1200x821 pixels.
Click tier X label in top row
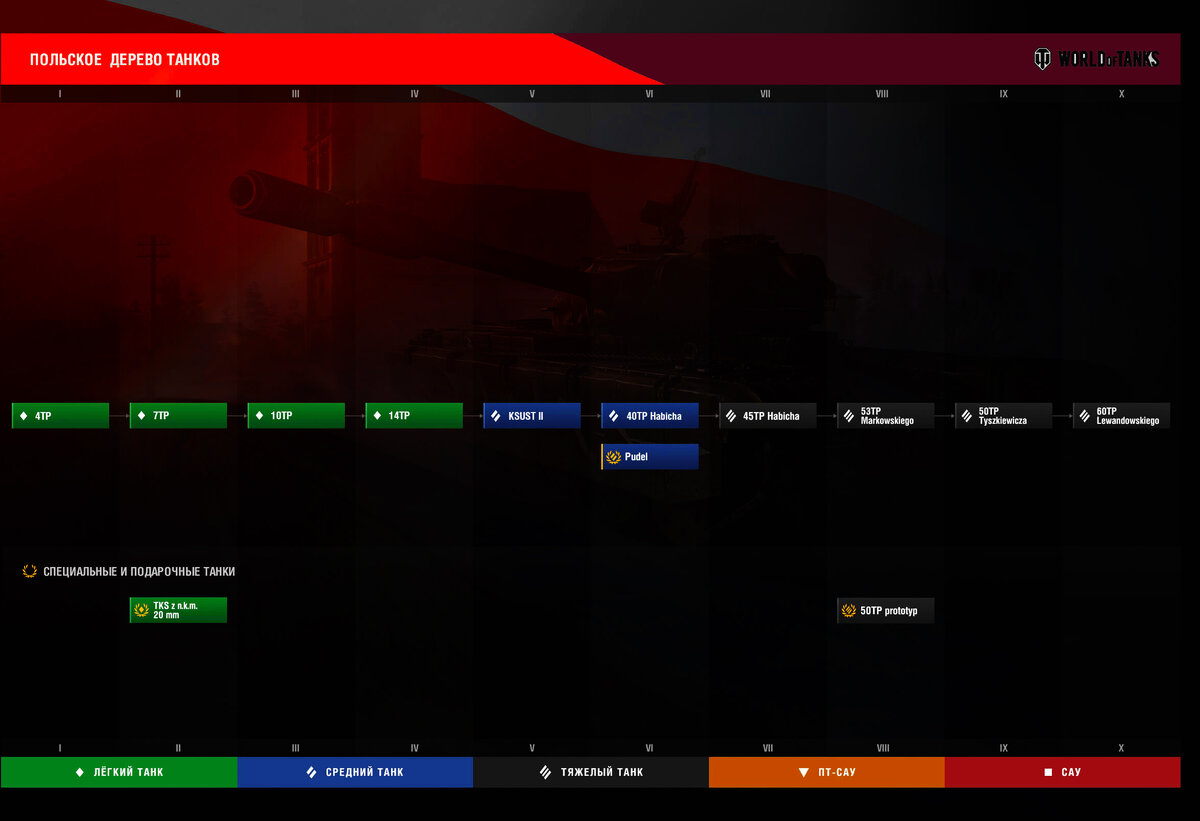tap(1122, 94)
